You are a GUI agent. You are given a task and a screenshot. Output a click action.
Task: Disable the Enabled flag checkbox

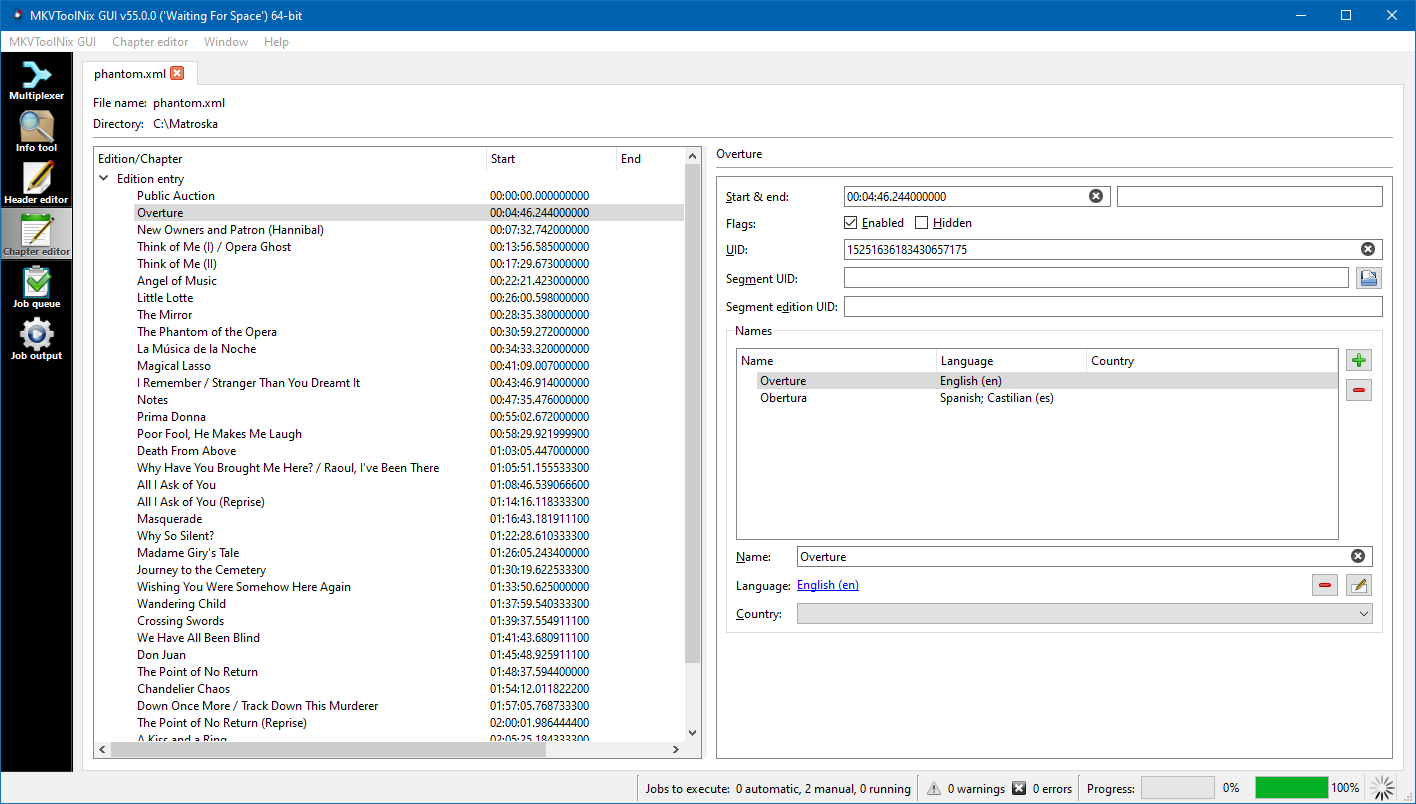tap(850, 222)
